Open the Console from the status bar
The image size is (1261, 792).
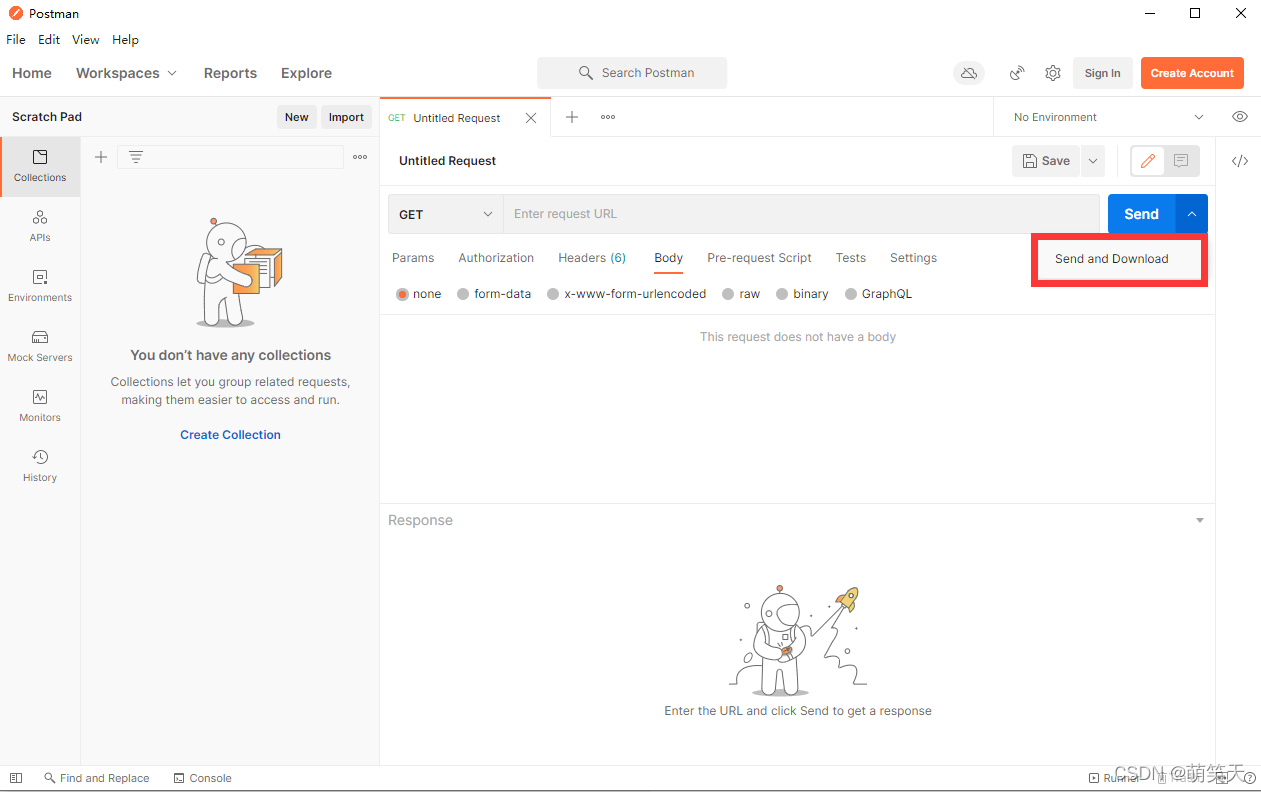coord(203,778)
